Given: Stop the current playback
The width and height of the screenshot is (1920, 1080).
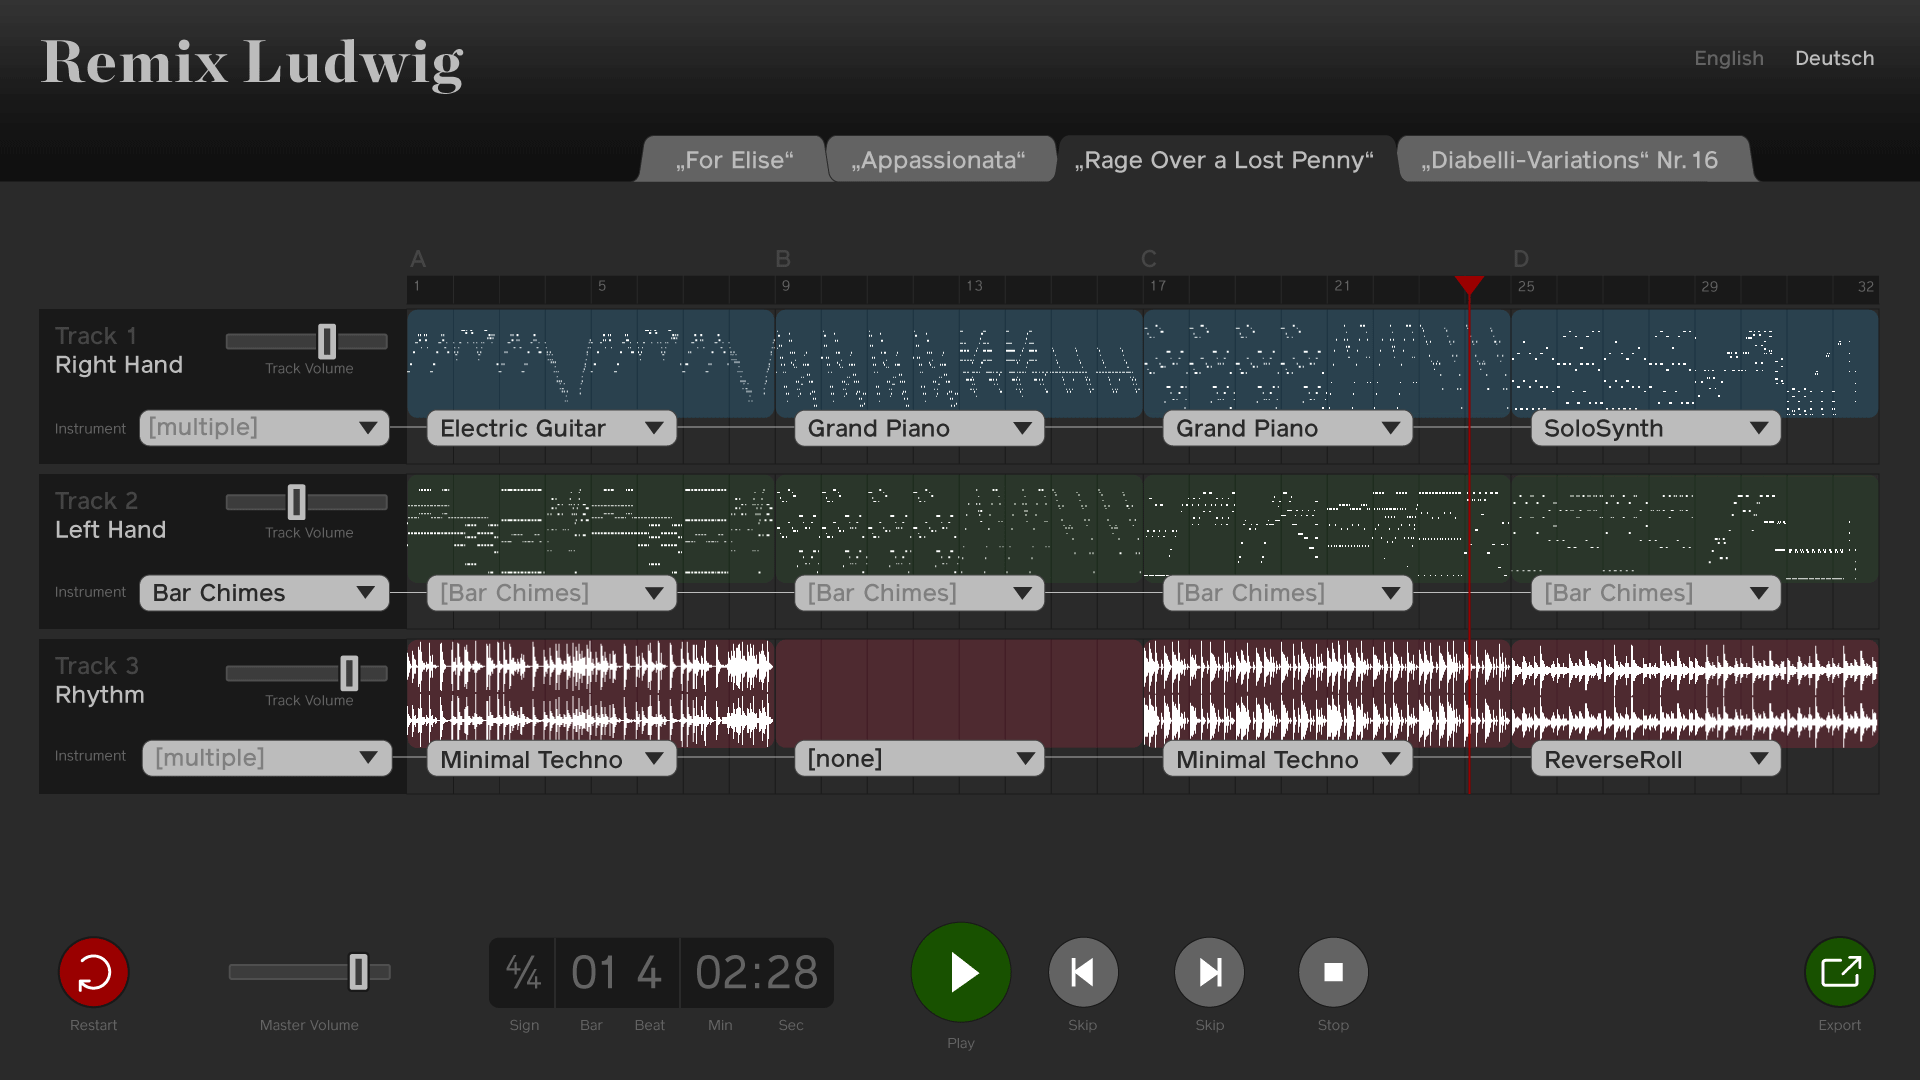Looking at the screenshot, I should click(x=1333, y=973).
